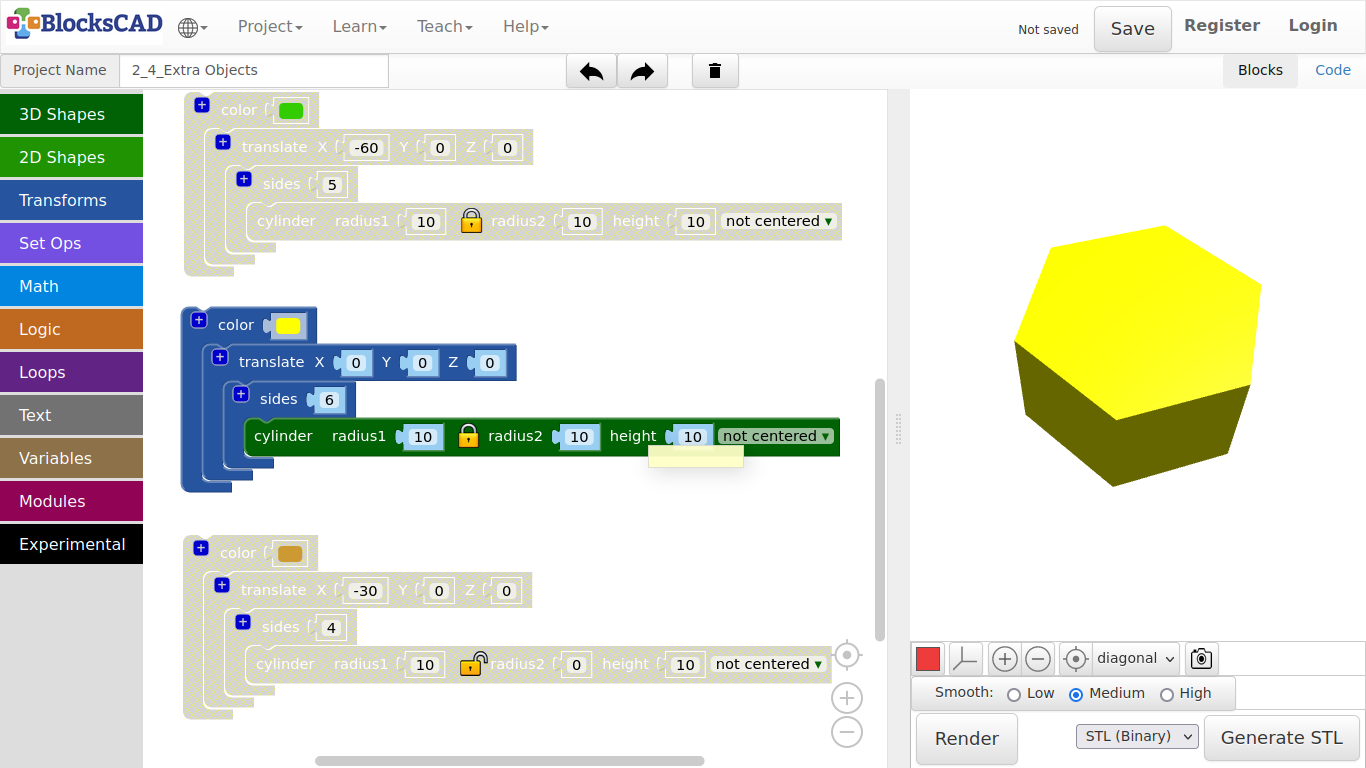Image resolution: width=1366 pixels, height=768 pixels.
Task: Select Low smoothness option
Action: coord(1014,694)
